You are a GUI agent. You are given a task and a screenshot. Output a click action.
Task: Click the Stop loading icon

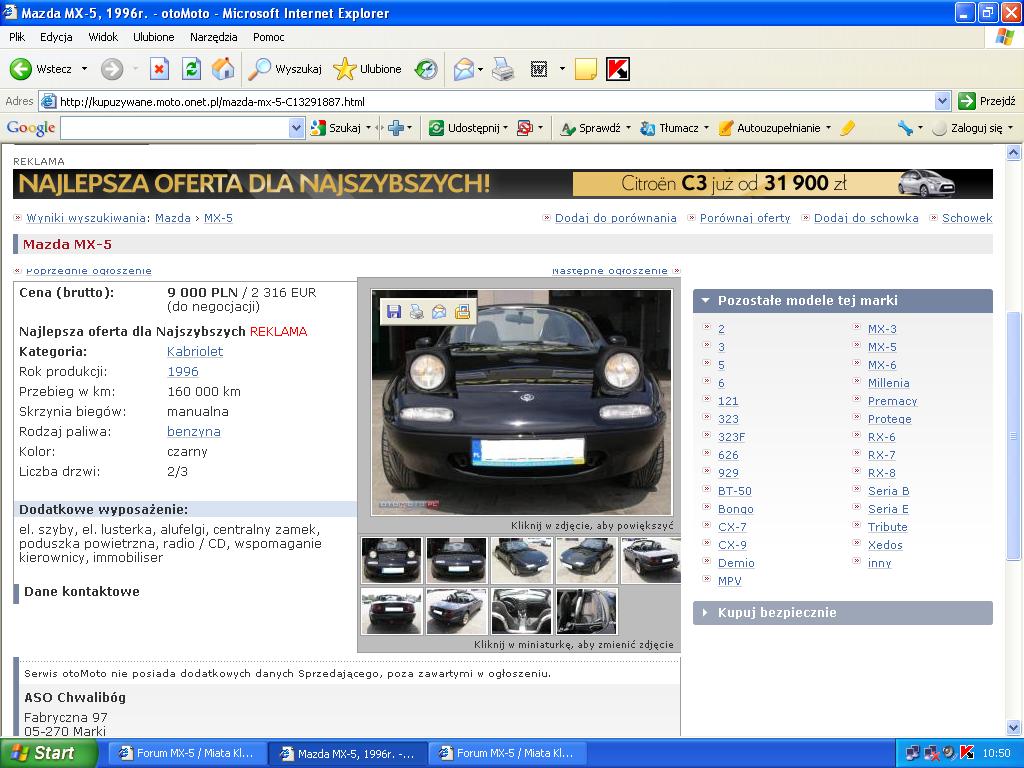point(159,69)
